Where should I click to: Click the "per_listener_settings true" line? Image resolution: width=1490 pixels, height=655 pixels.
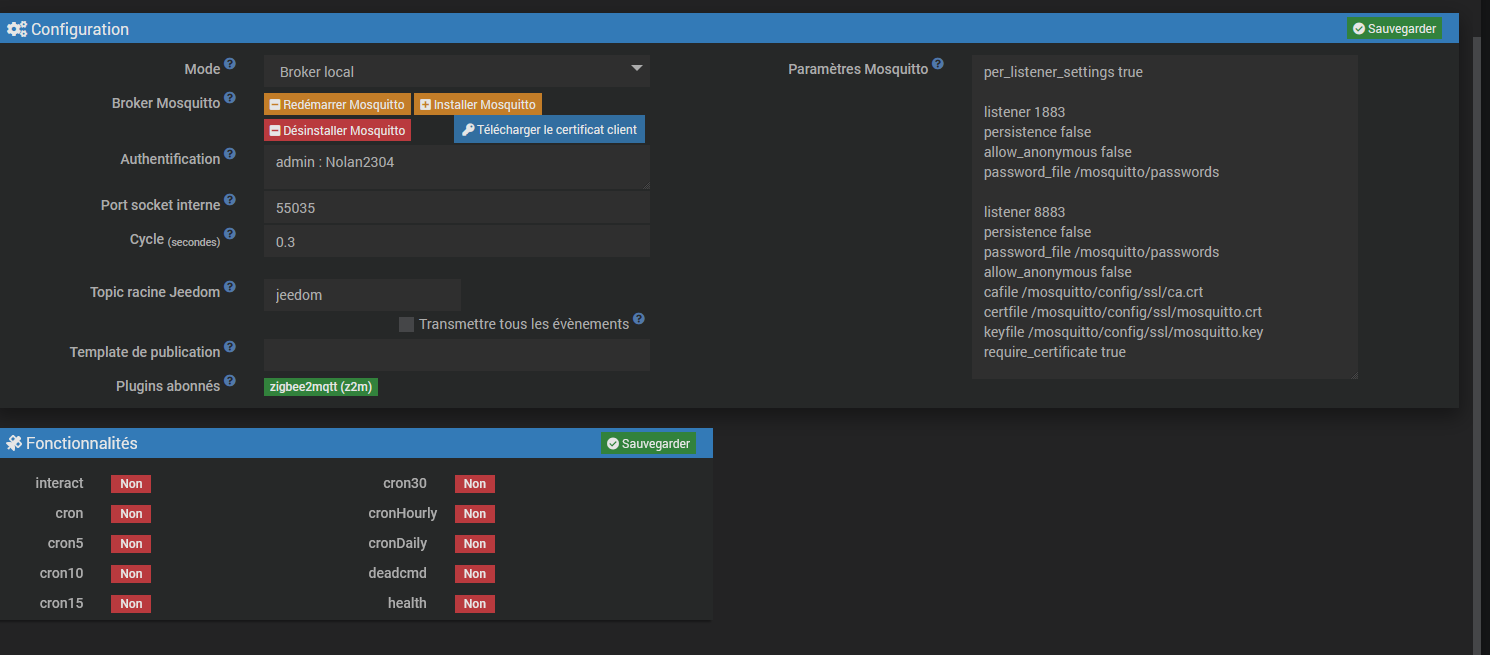tap(1063, 72)
